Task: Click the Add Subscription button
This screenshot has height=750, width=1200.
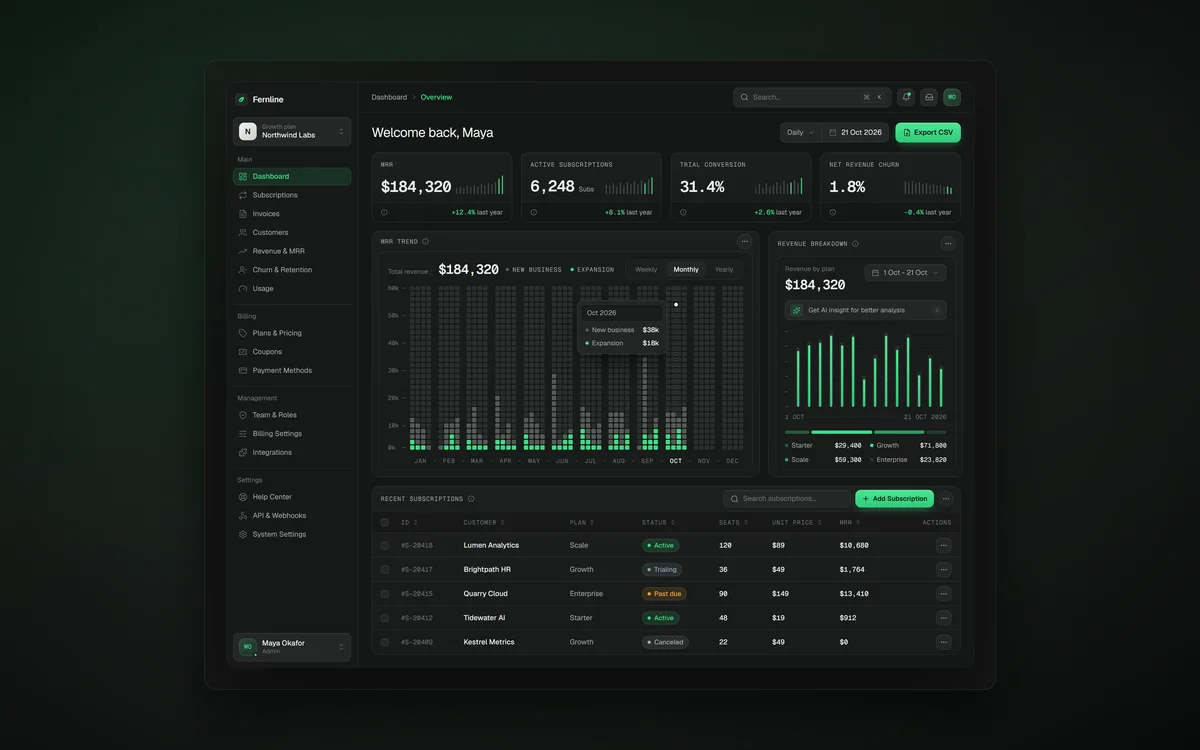Action: [894, 498]
